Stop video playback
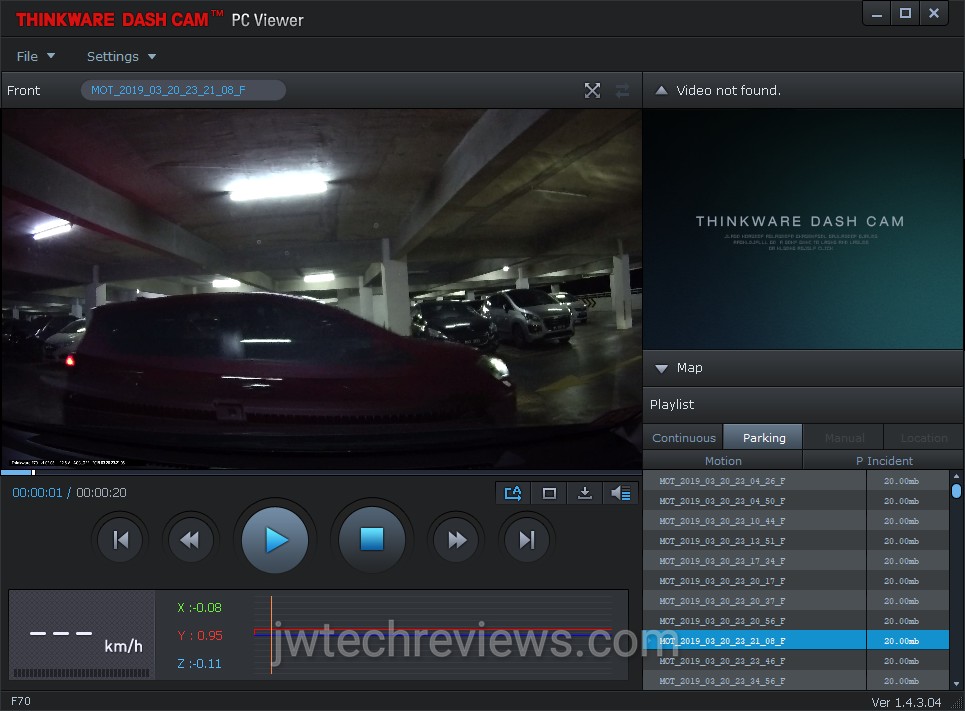This screenshot has height=711, width=965. [x=372, y=540]
